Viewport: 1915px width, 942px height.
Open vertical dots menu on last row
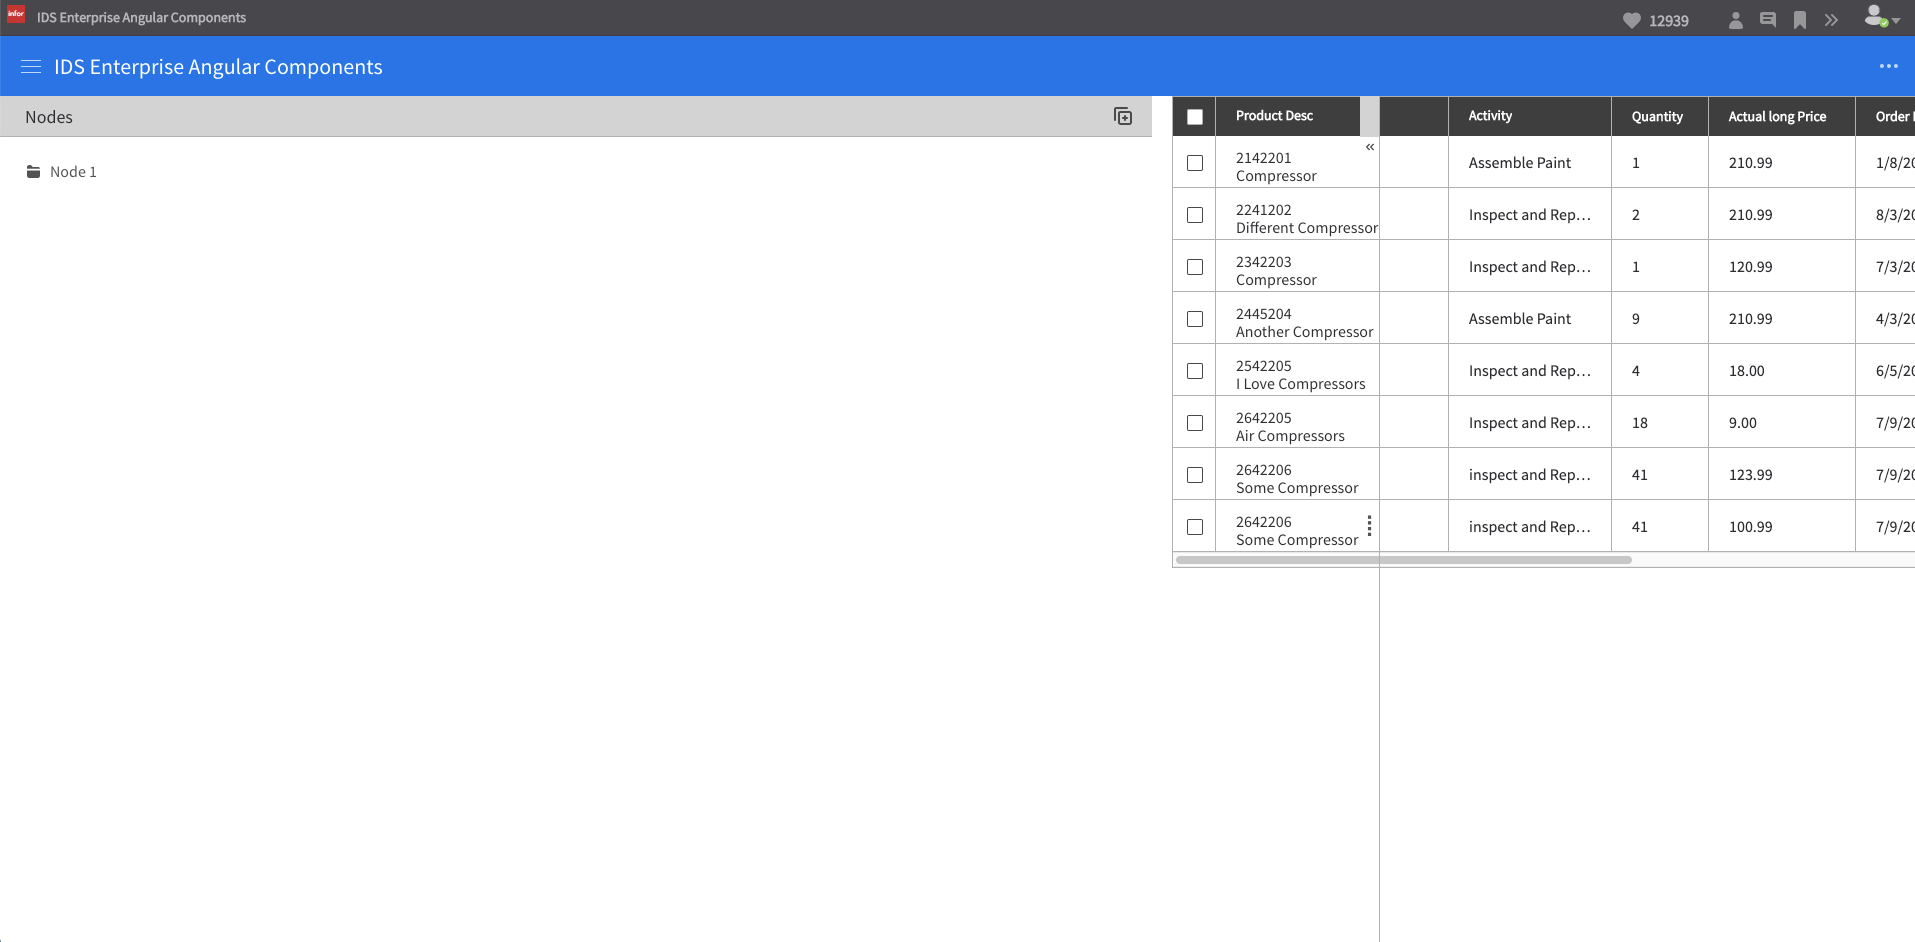coord(1369,526)
